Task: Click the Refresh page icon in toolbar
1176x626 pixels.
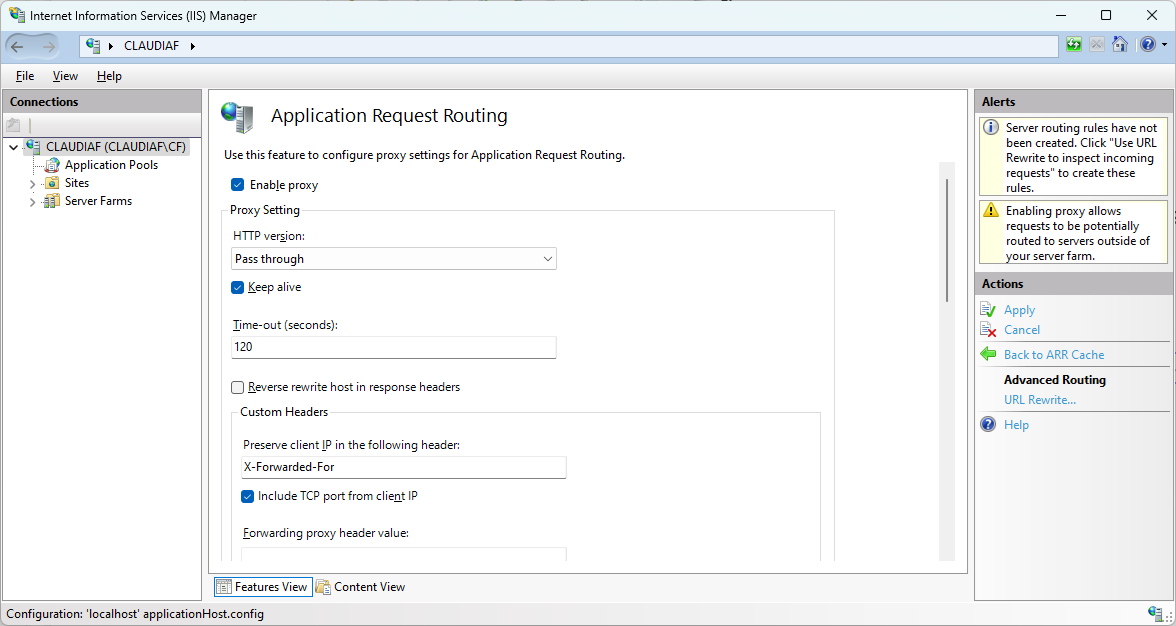Action: (1074, 45)
